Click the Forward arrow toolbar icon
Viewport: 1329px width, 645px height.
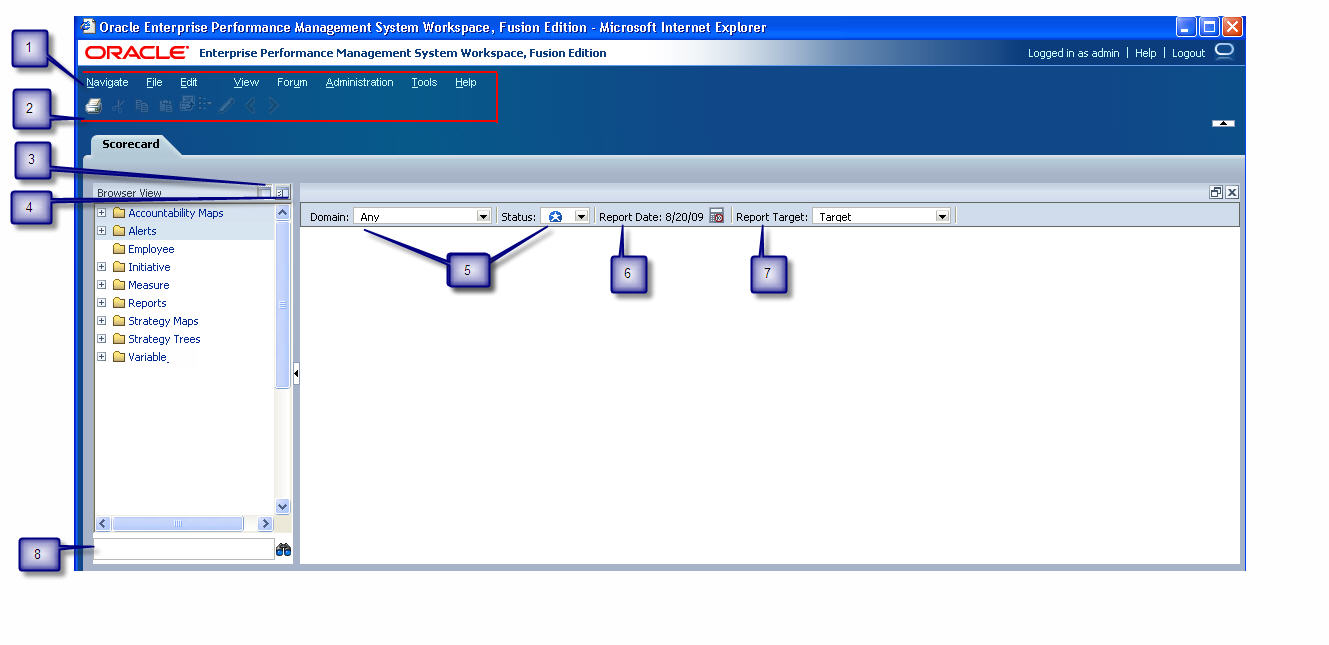[x=273, y=105]
